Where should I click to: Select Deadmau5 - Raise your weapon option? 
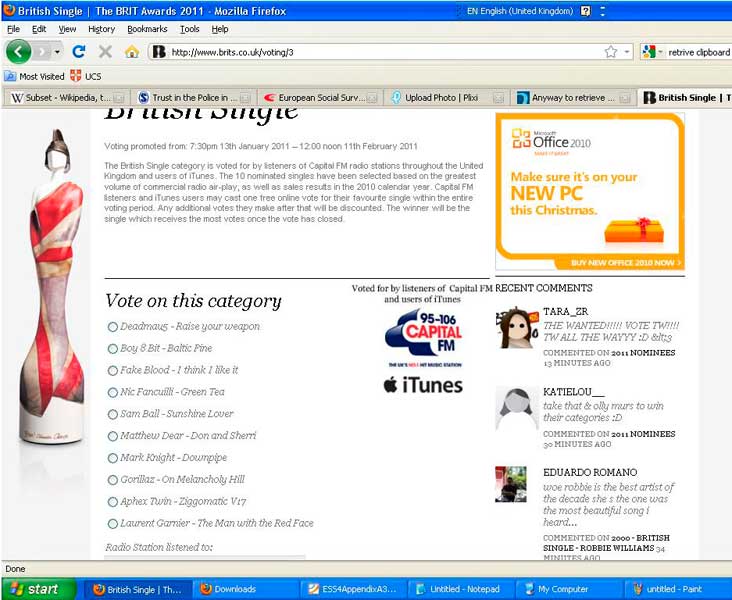coord(113,326)
